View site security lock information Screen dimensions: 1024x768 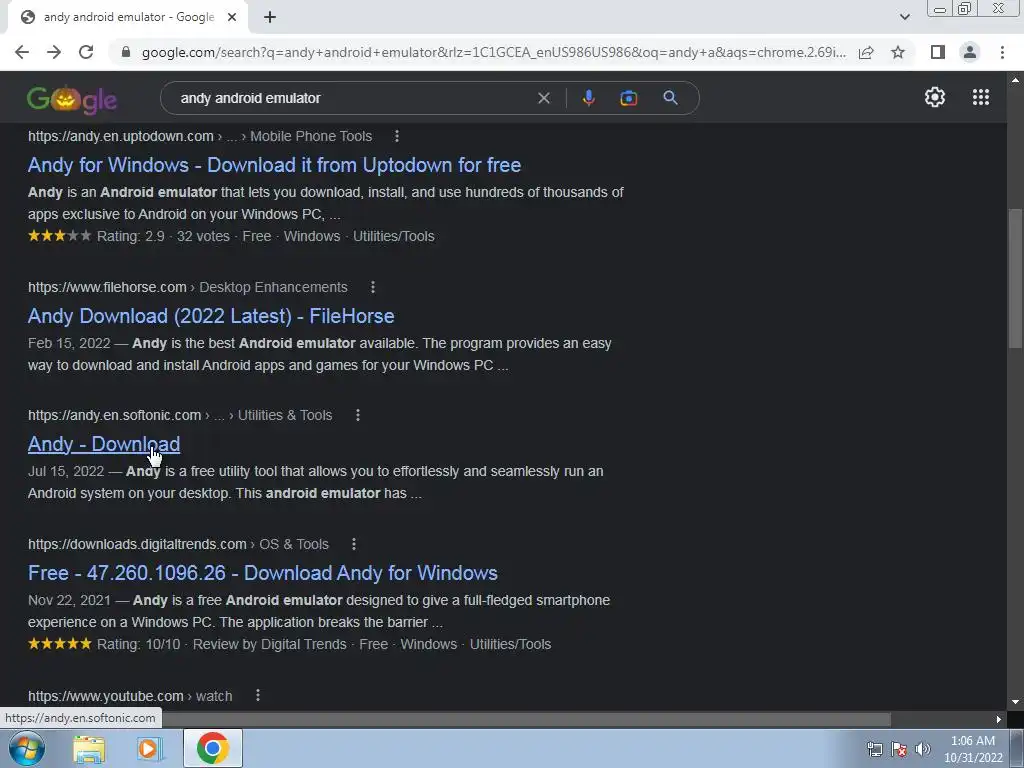point(126,52)
